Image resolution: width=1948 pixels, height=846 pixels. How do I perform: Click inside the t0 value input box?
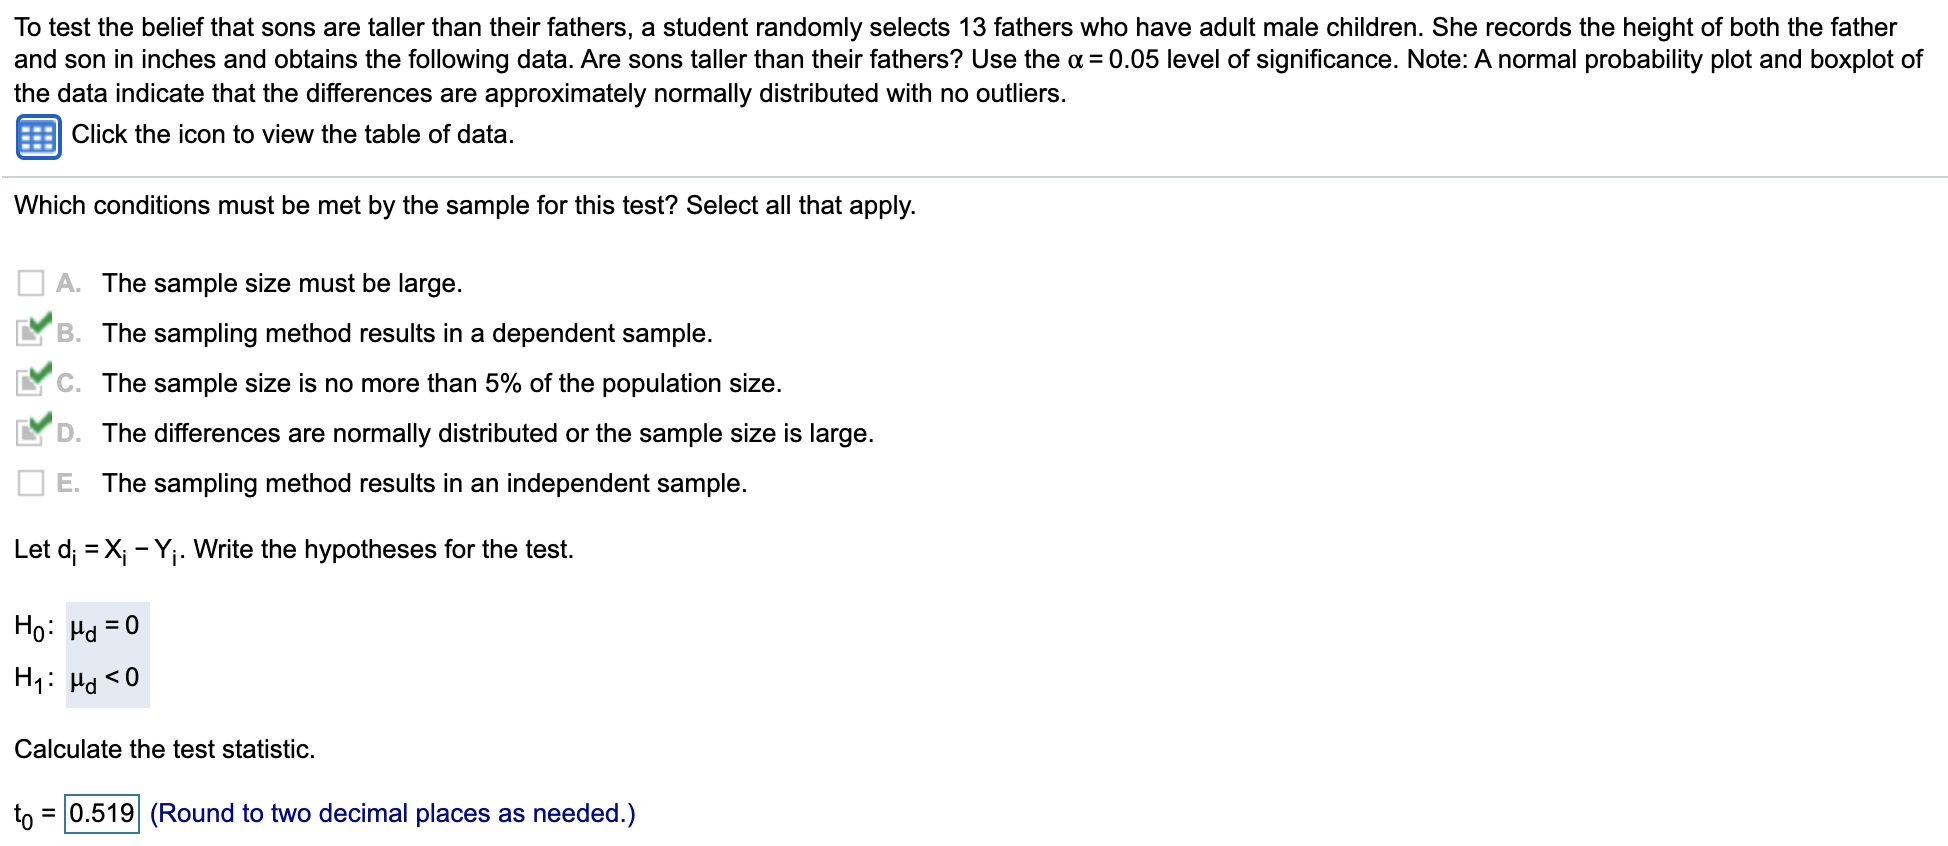click(100, 813)
